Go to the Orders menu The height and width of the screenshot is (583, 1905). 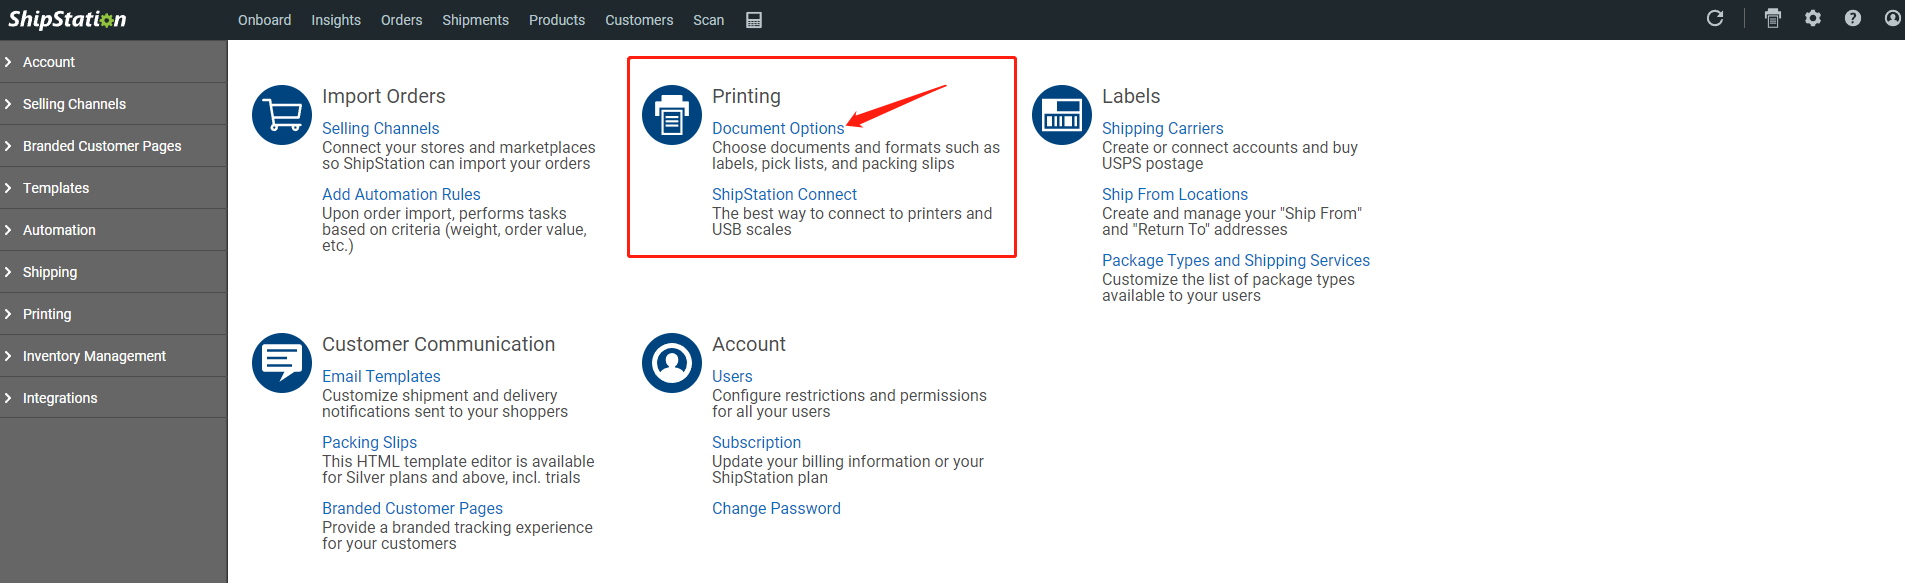coord(401,20)
